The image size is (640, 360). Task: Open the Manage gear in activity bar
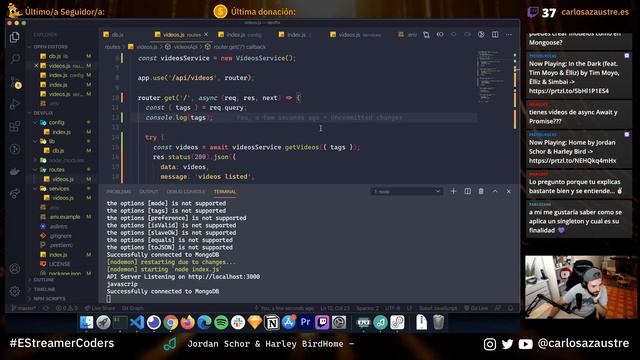pyautogui.click(x=15, y=291)
